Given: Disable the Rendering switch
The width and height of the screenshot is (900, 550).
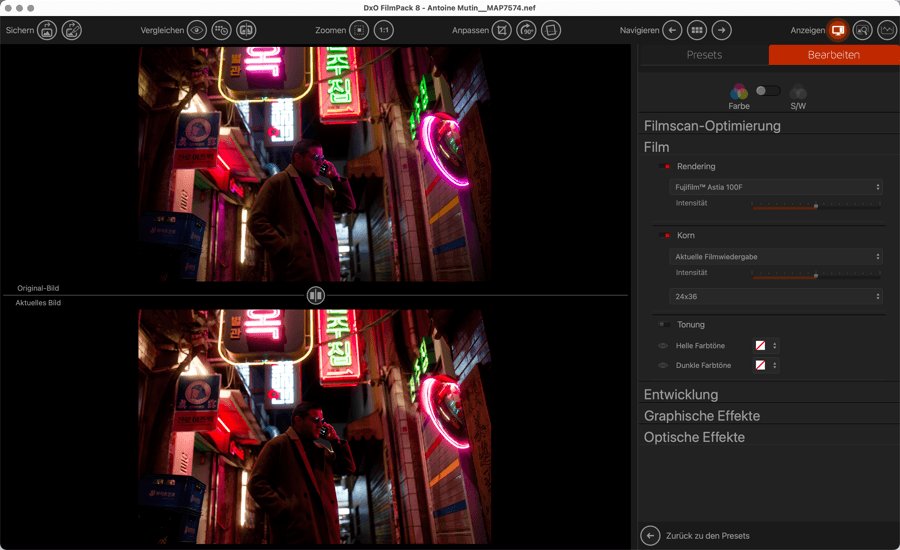Looking at the screenshot, I should point(665,166).
